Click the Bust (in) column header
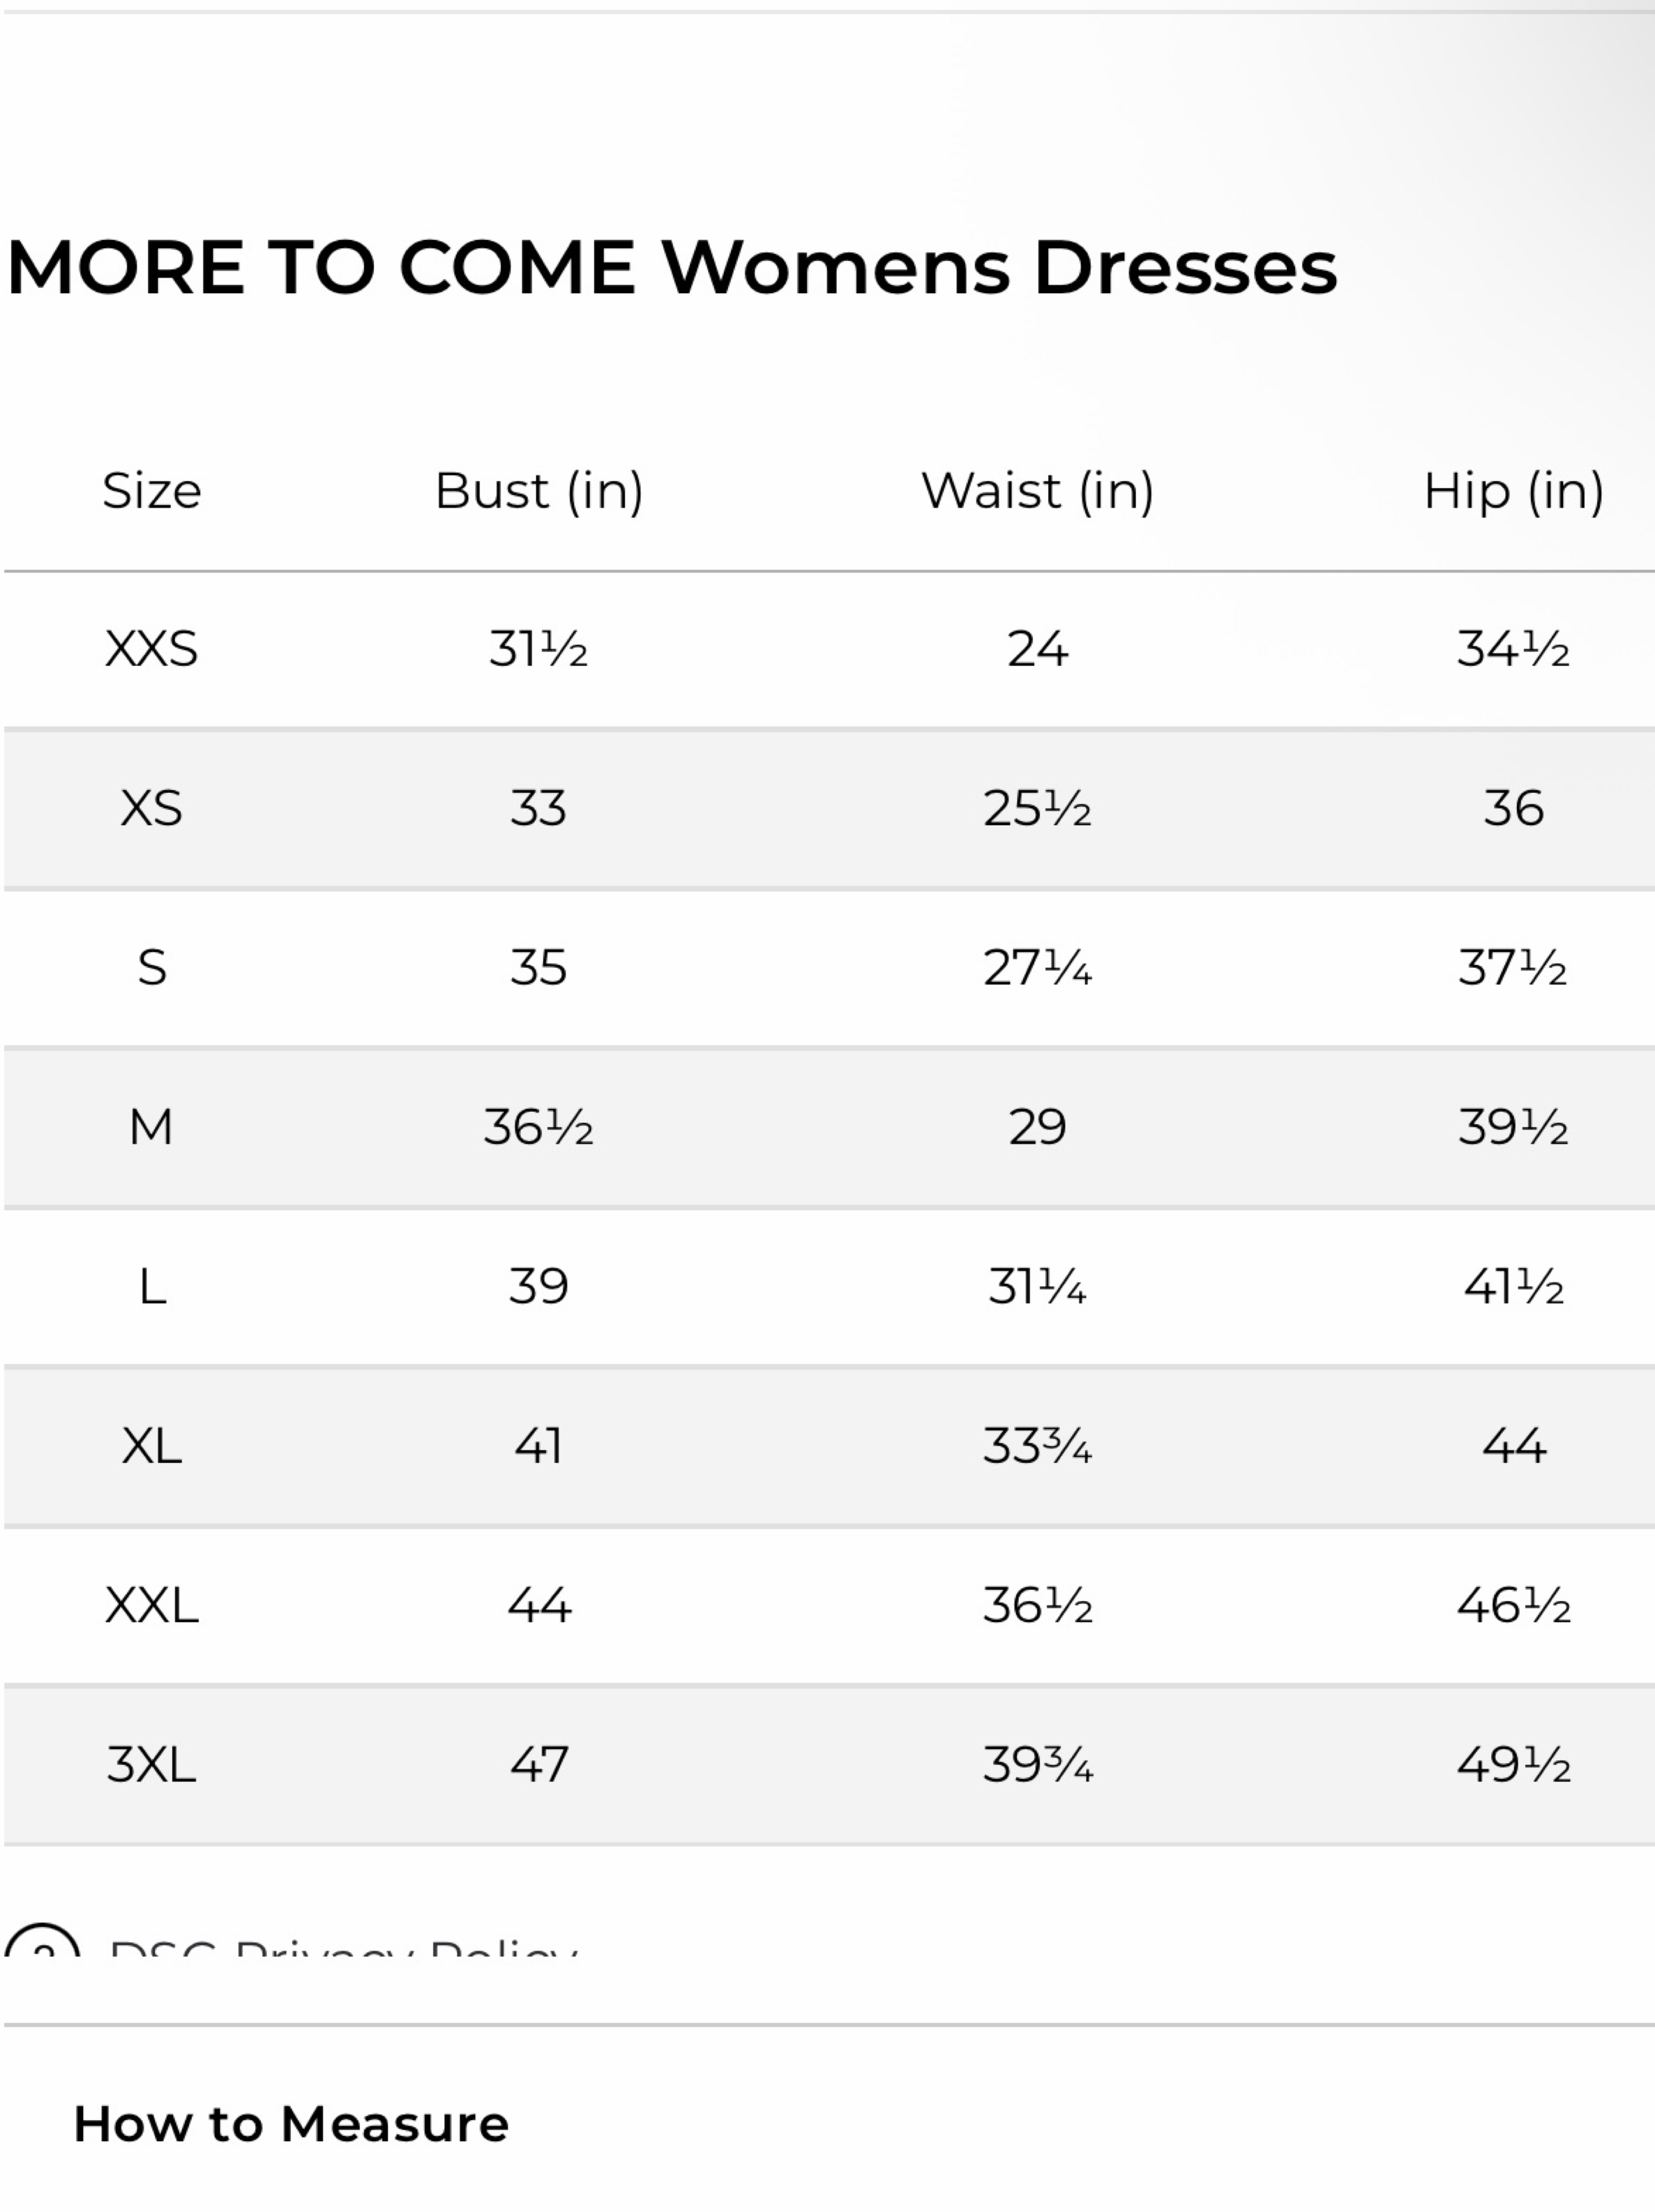1655x2212 pixels. pyautogui.click(x=539, y=491)
